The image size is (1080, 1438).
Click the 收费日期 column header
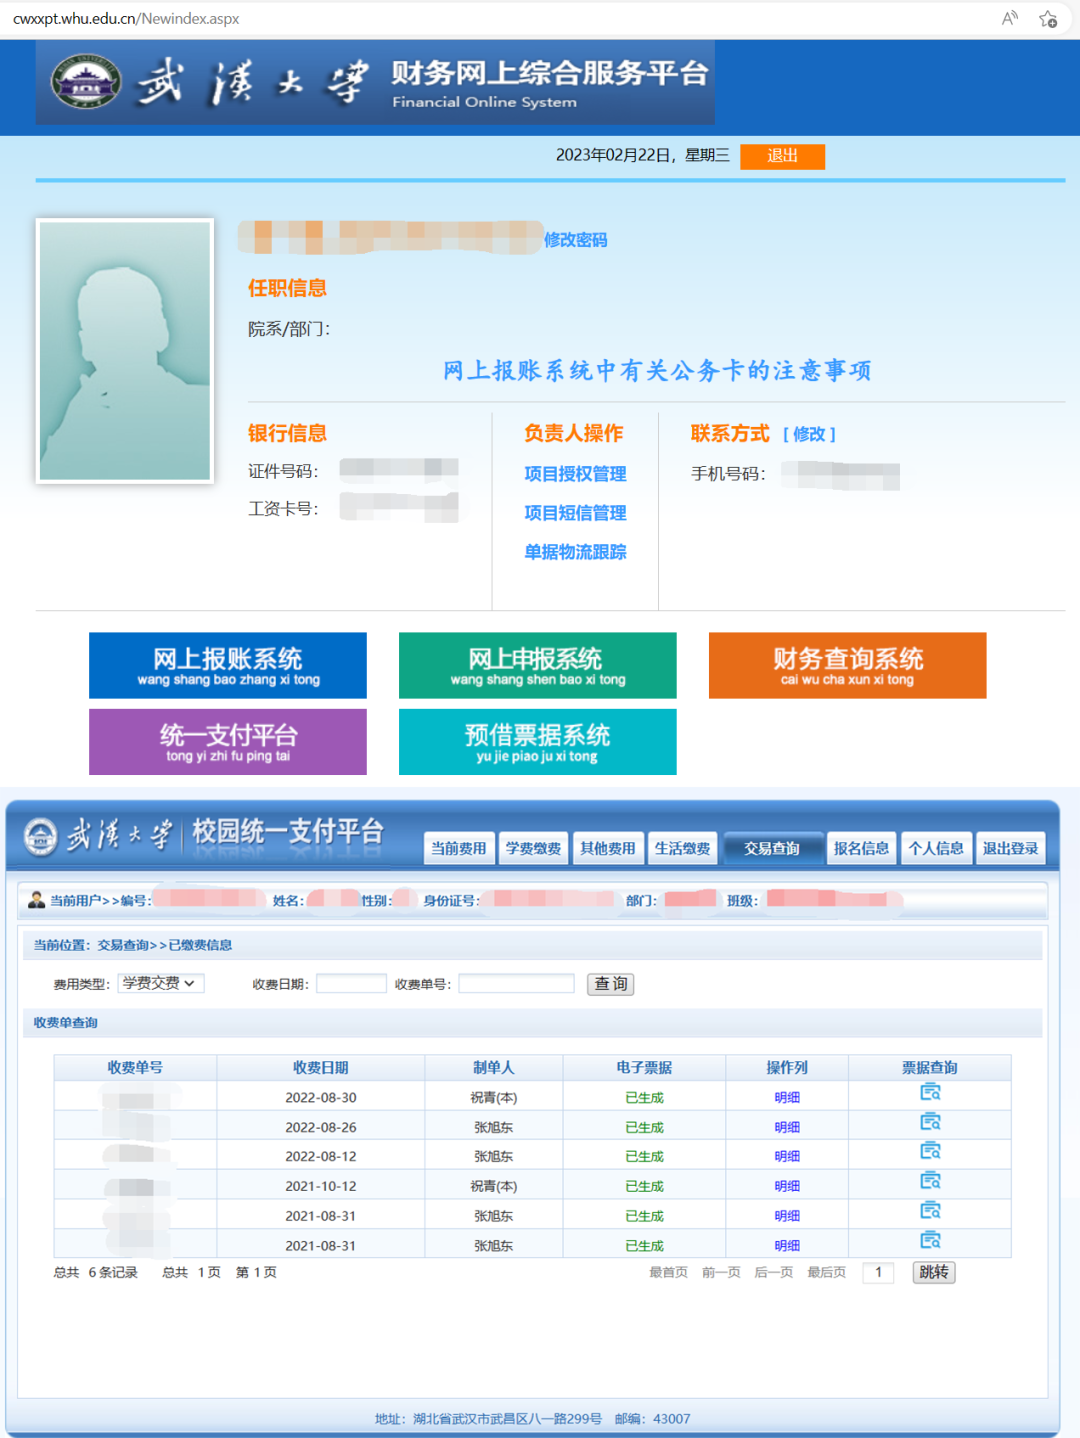click(x=321, y=1067)
